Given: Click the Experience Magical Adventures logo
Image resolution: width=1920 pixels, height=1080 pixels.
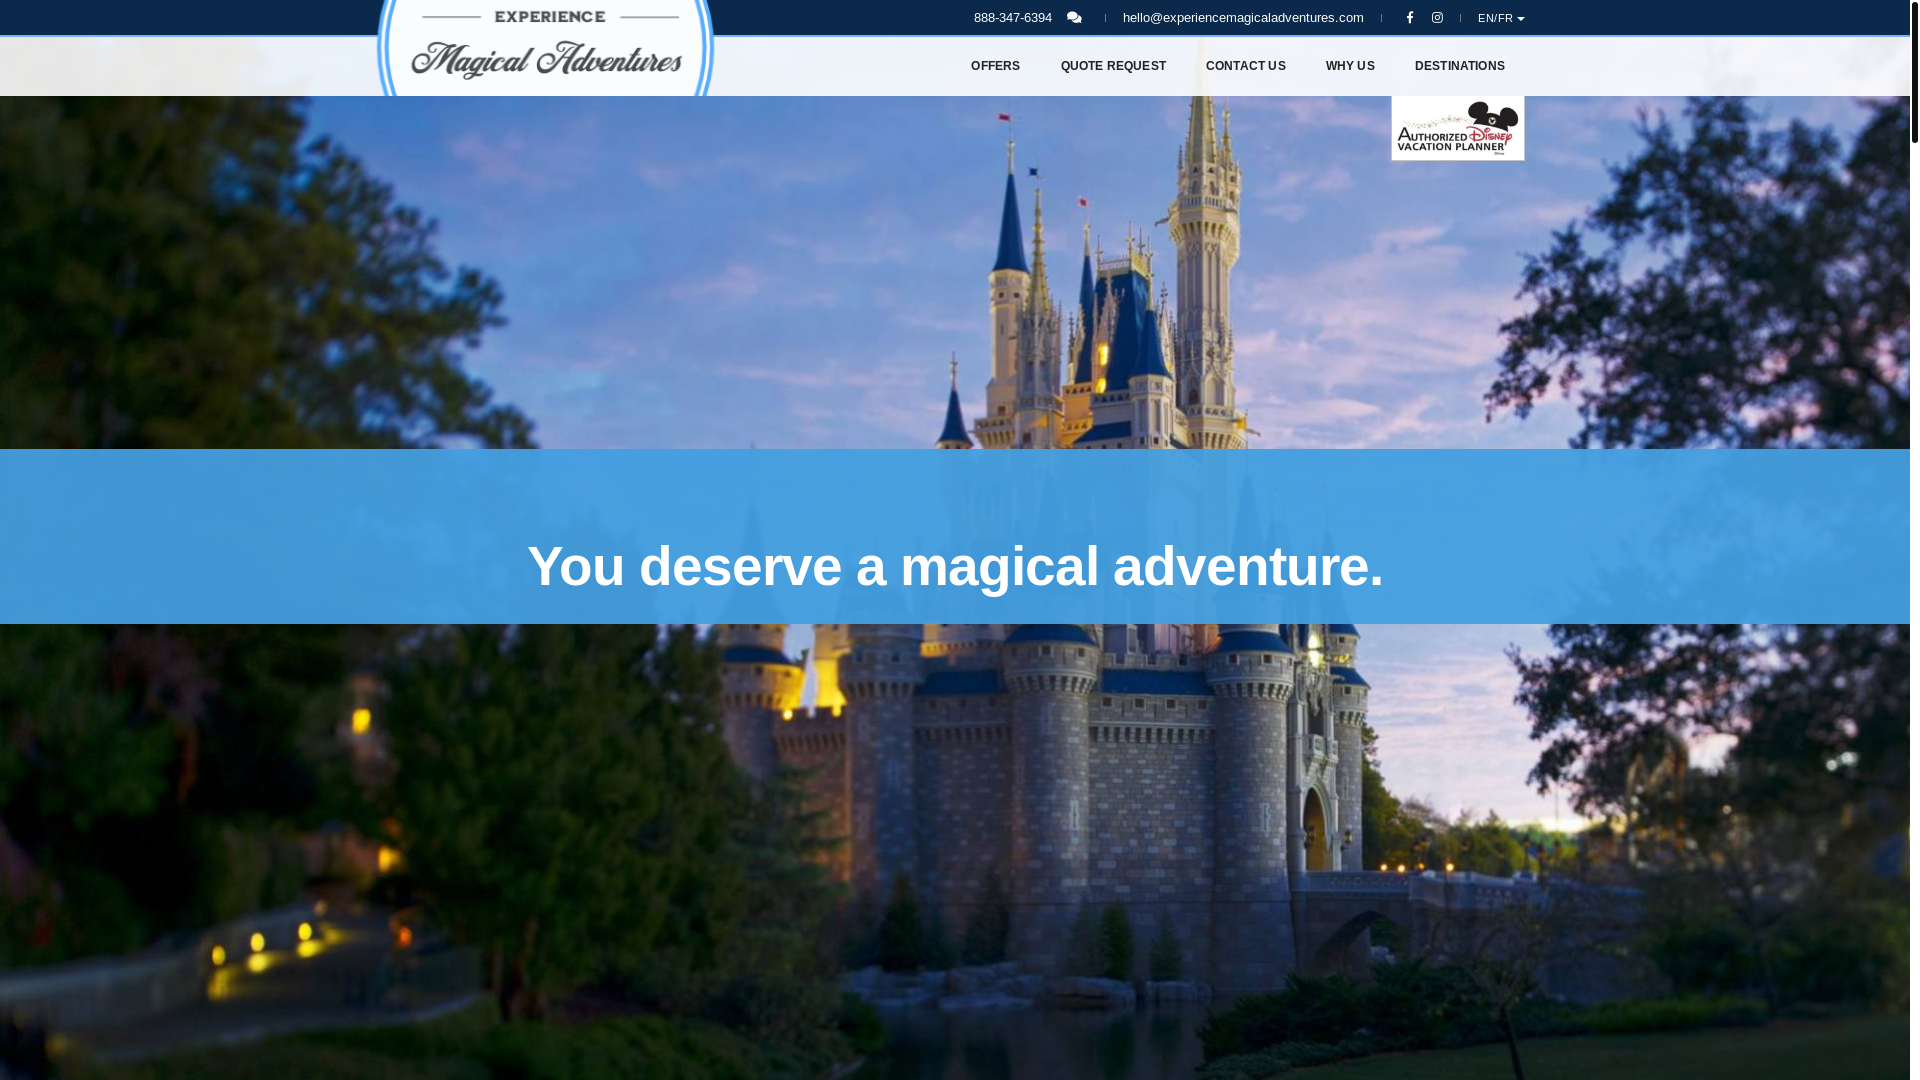Looking at the screenshot, I should [545, 48].
